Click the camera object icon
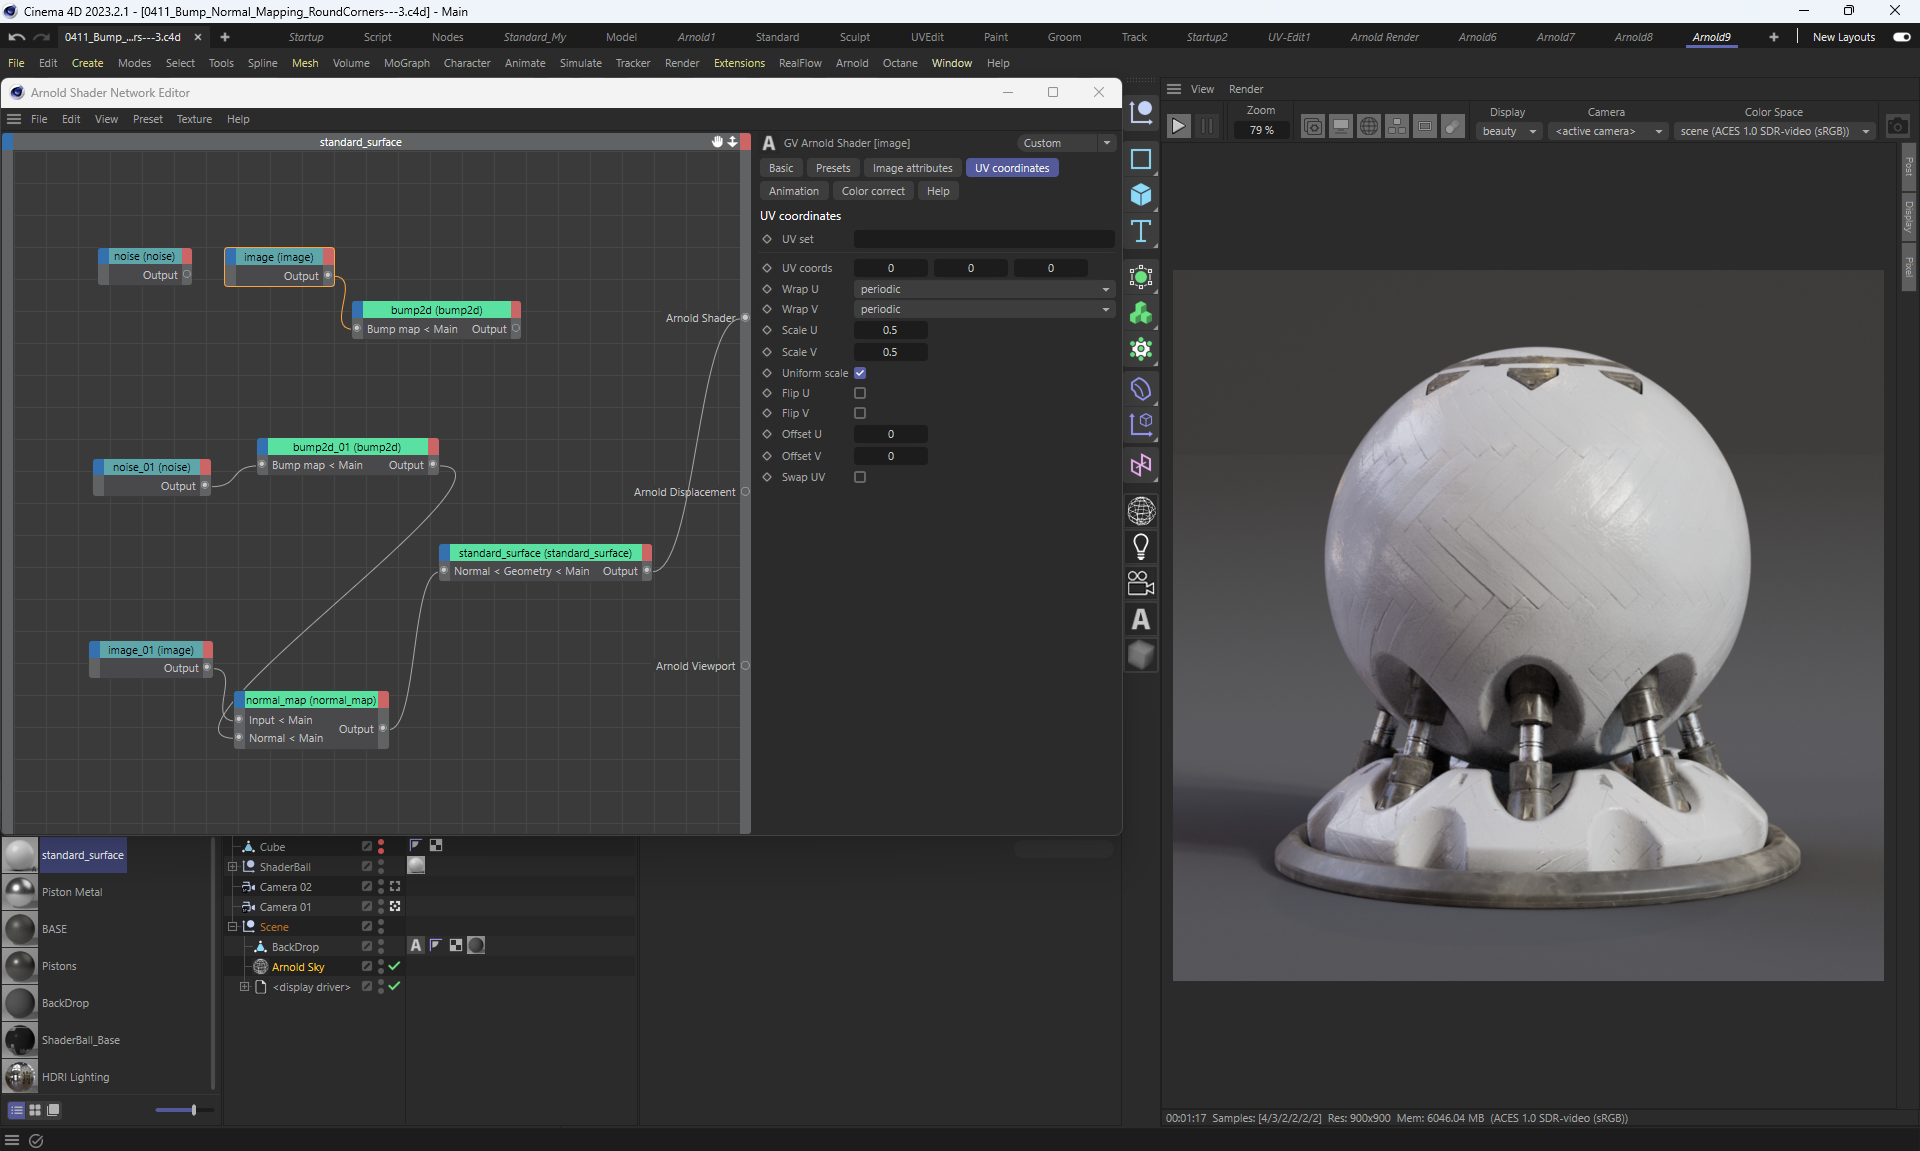The width and height of the screenshot is (1920, 1151). click(x=1140, y=583)
